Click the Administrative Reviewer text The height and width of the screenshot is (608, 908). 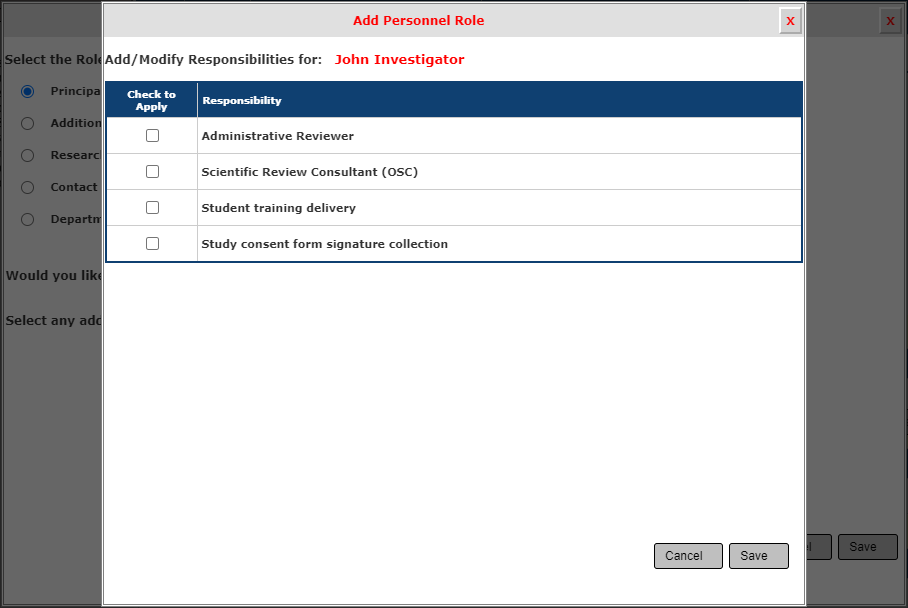tap(277, 136)
